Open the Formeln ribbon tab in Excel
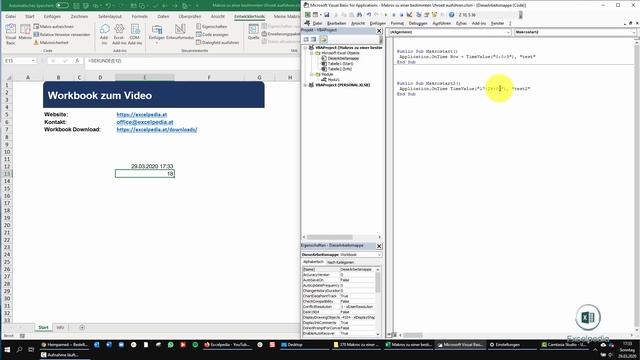640x360 pixels. click(x=140, y=16)
